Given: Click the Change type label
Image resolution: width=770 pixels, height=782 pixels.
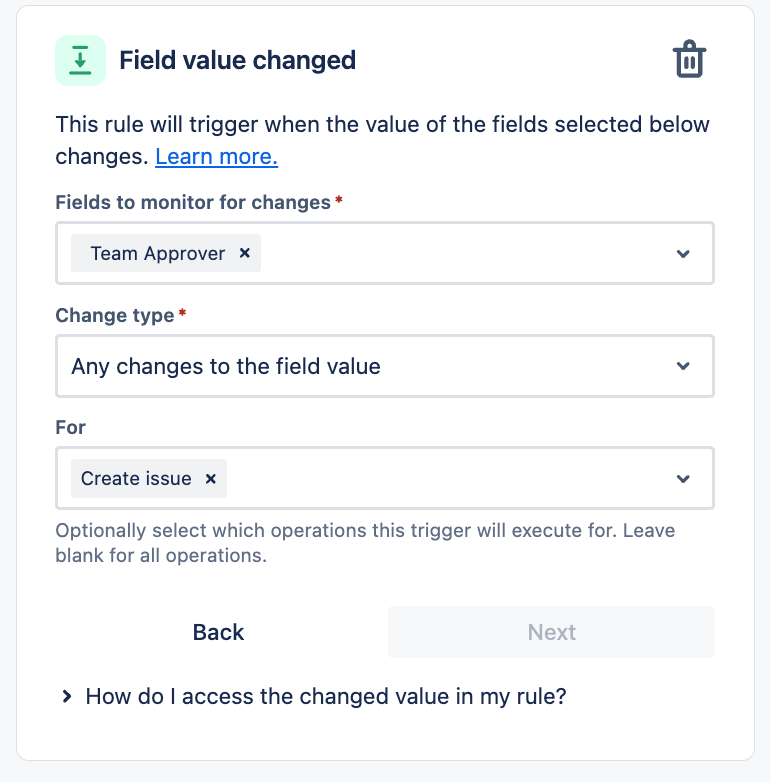Looking at the screenshot, I should [x=115, y=315].
